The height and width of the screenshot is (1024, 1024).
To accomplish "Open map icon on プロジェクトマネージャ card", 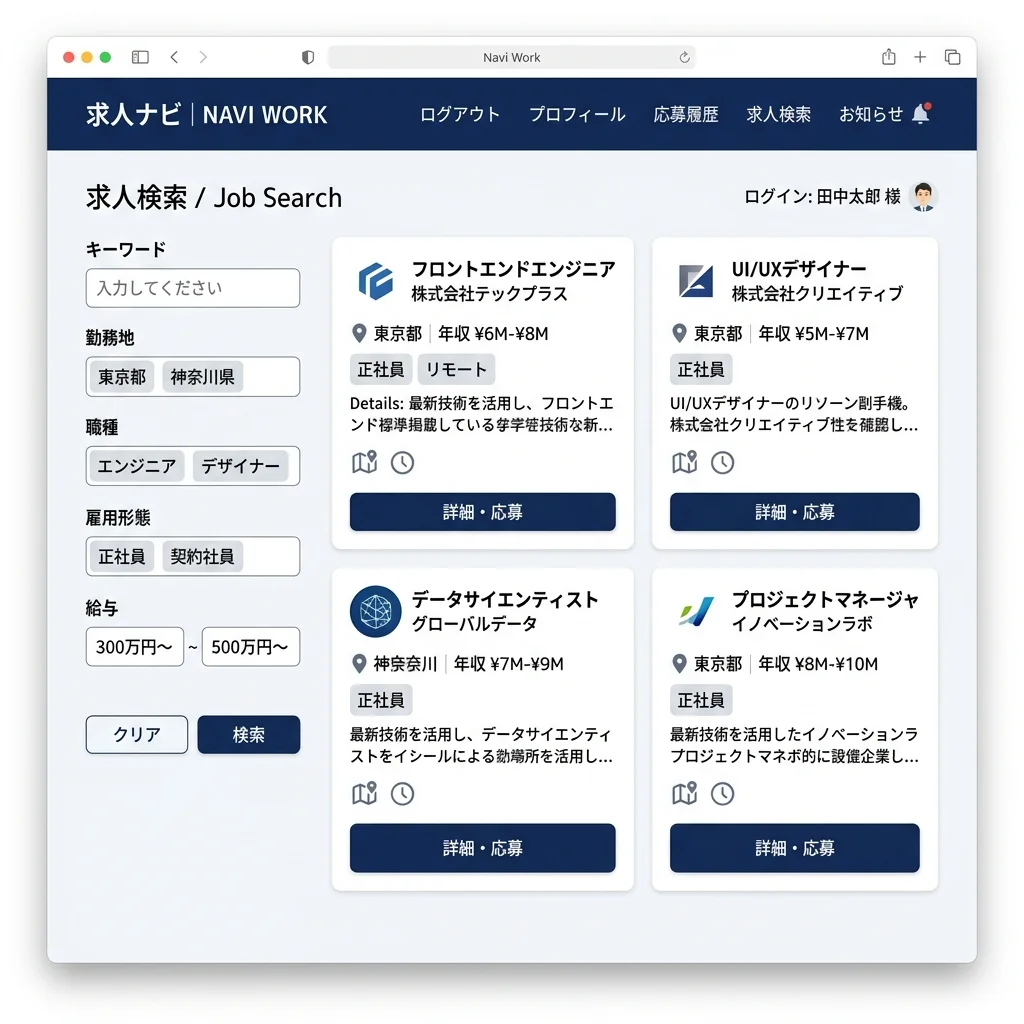I will pyautogui.click(x=684, y=793).
